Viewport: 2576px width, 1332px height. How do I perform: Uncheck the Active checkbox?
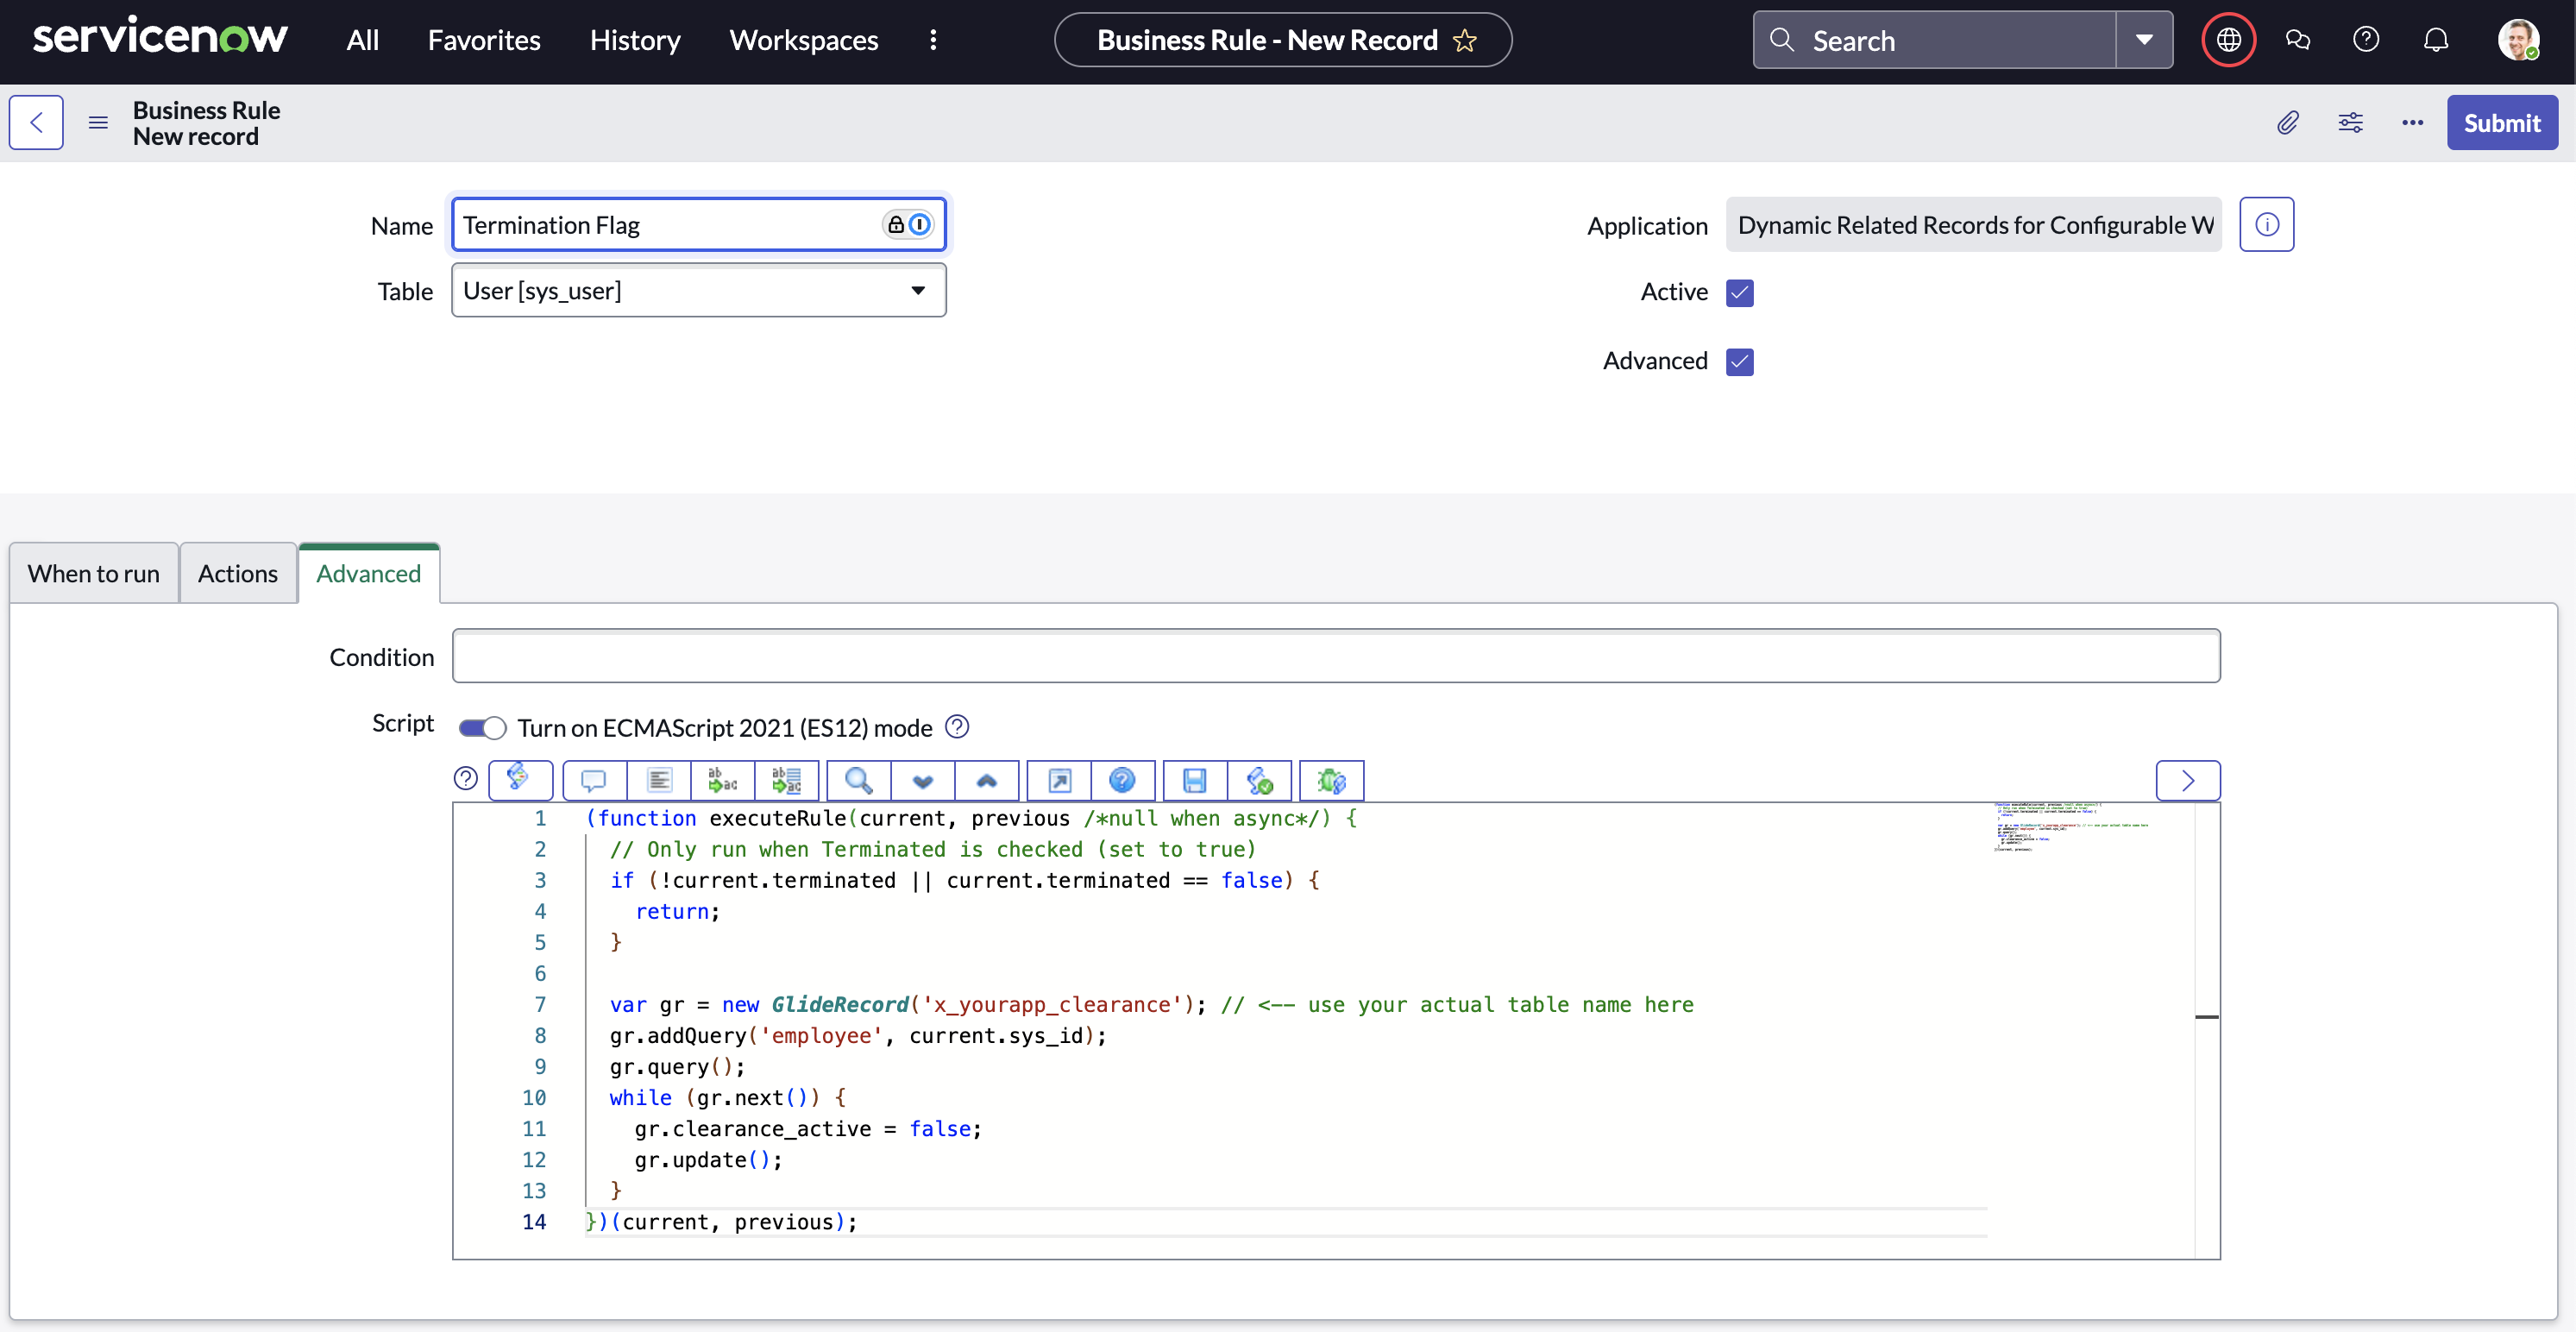coord(1739,292)
